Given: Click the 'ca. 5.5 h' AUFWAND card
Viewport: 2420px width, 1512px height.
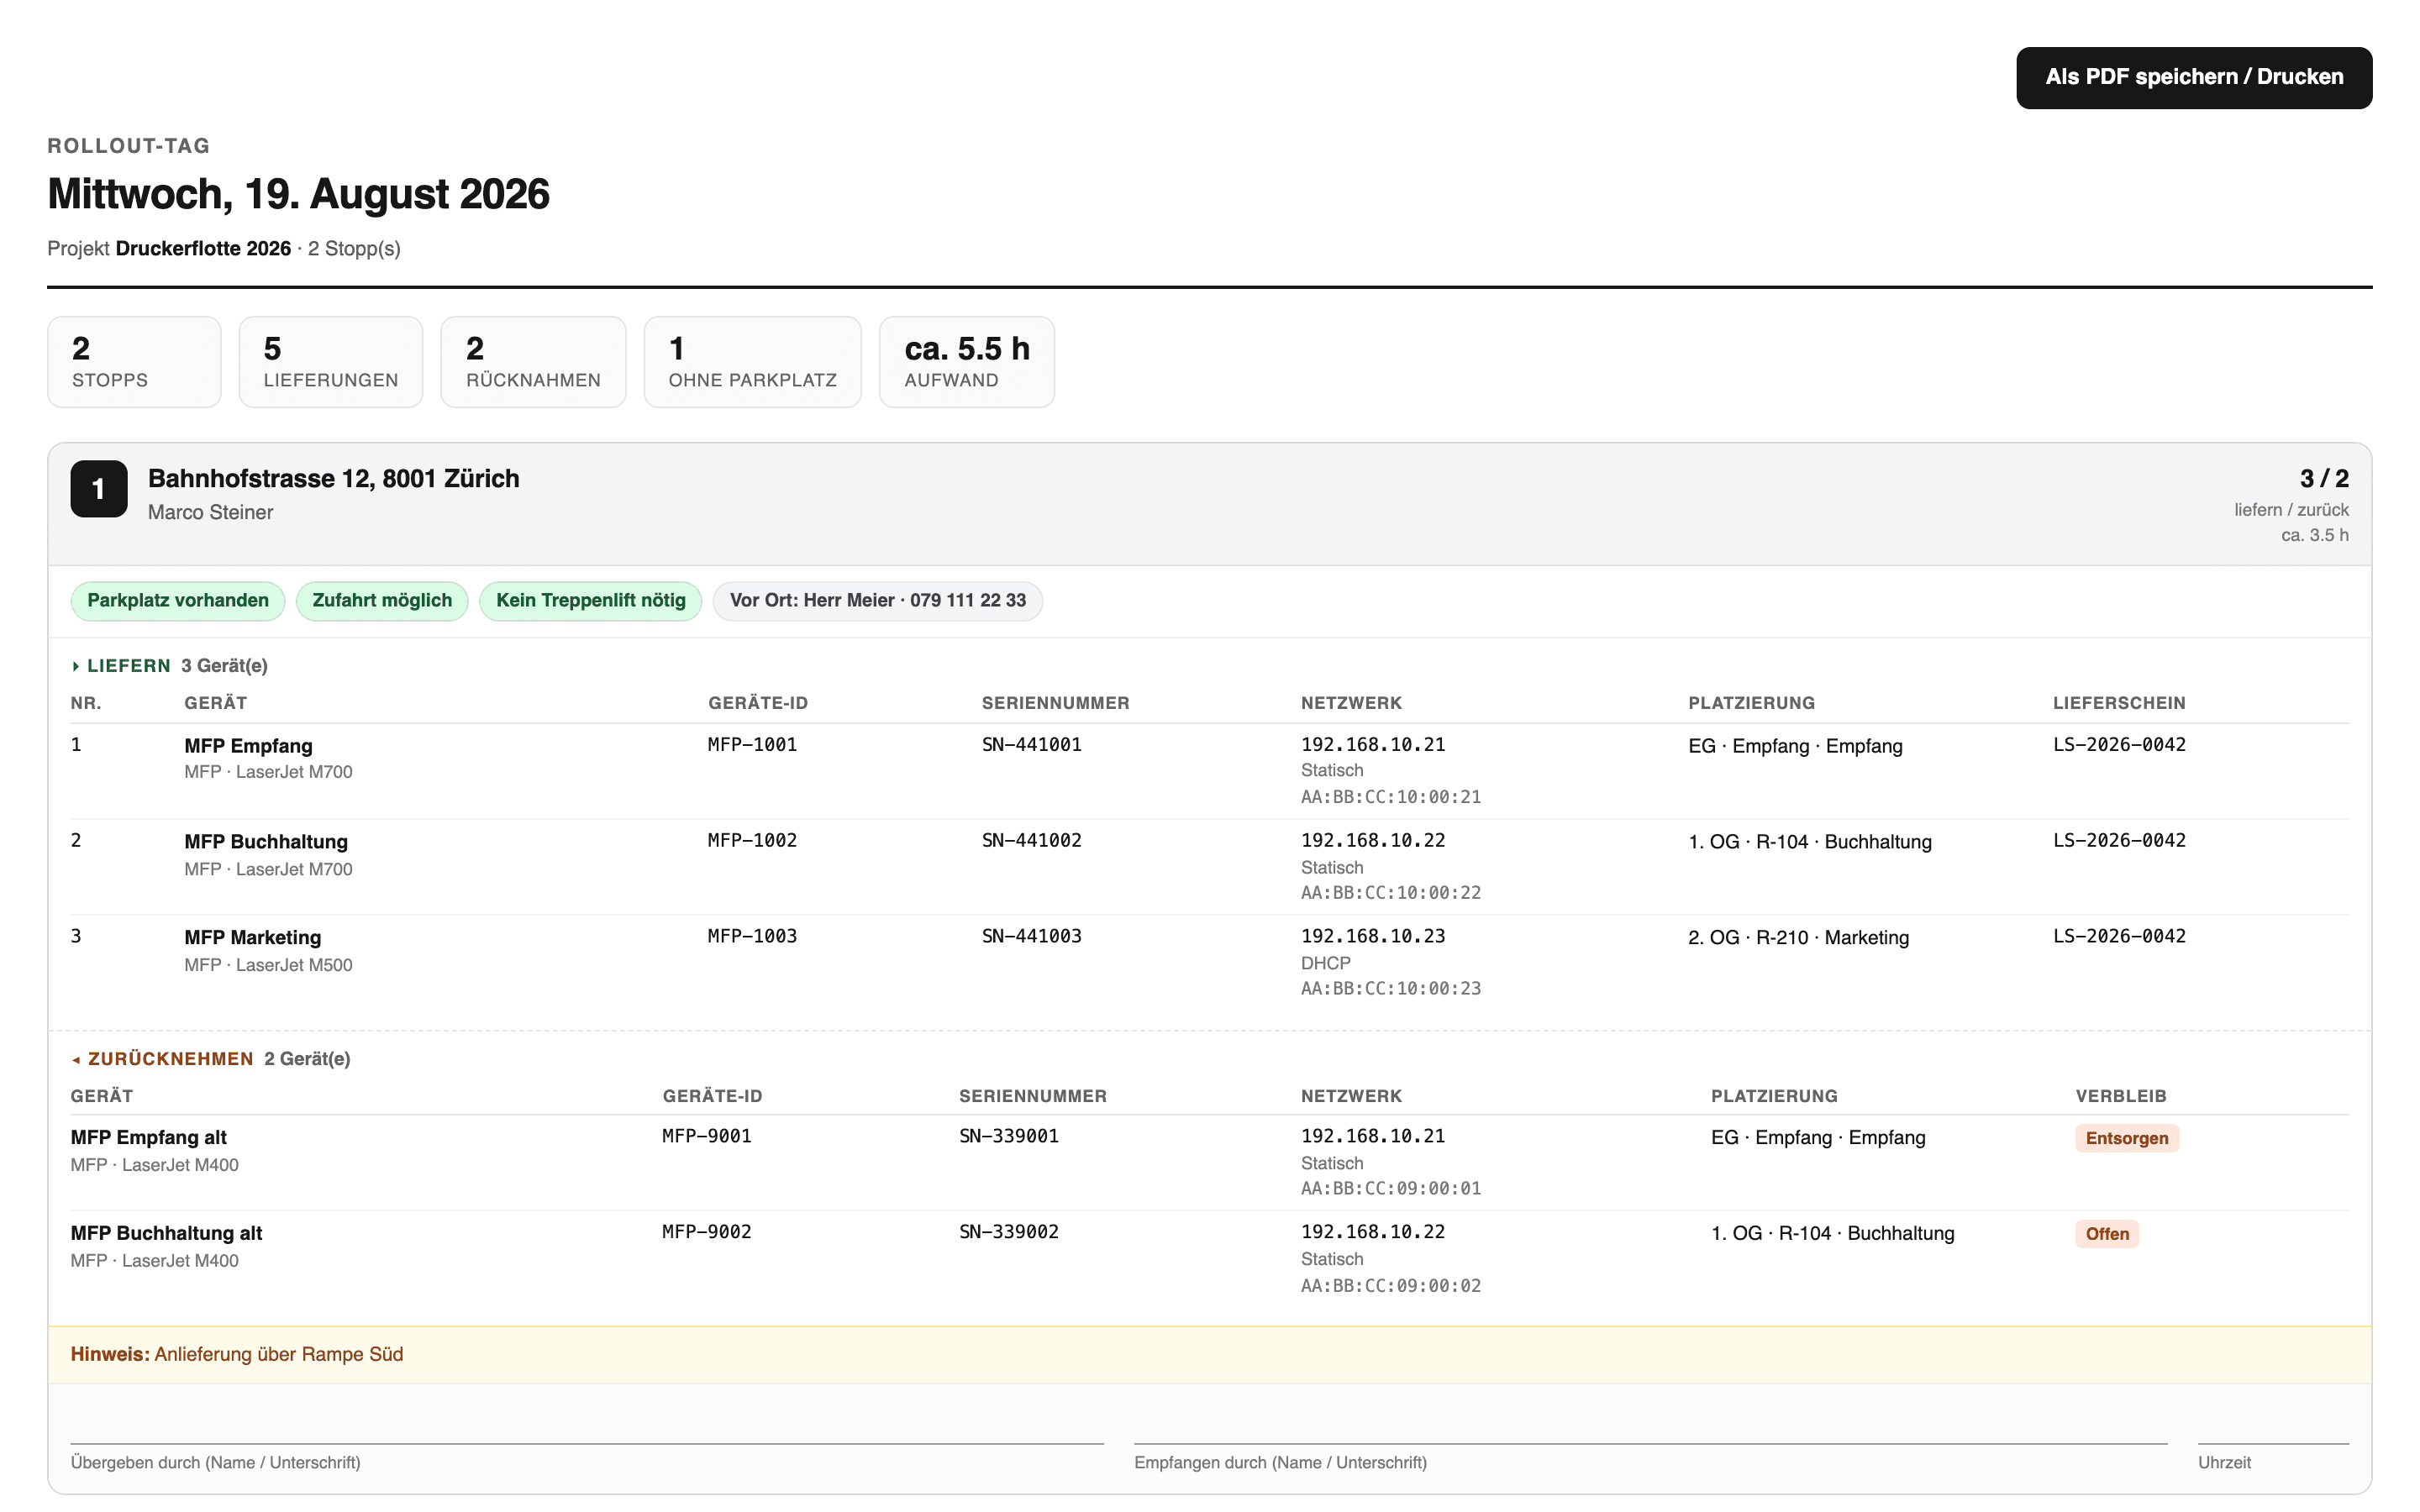Looking at the screenshot, I should pos(966,362).
